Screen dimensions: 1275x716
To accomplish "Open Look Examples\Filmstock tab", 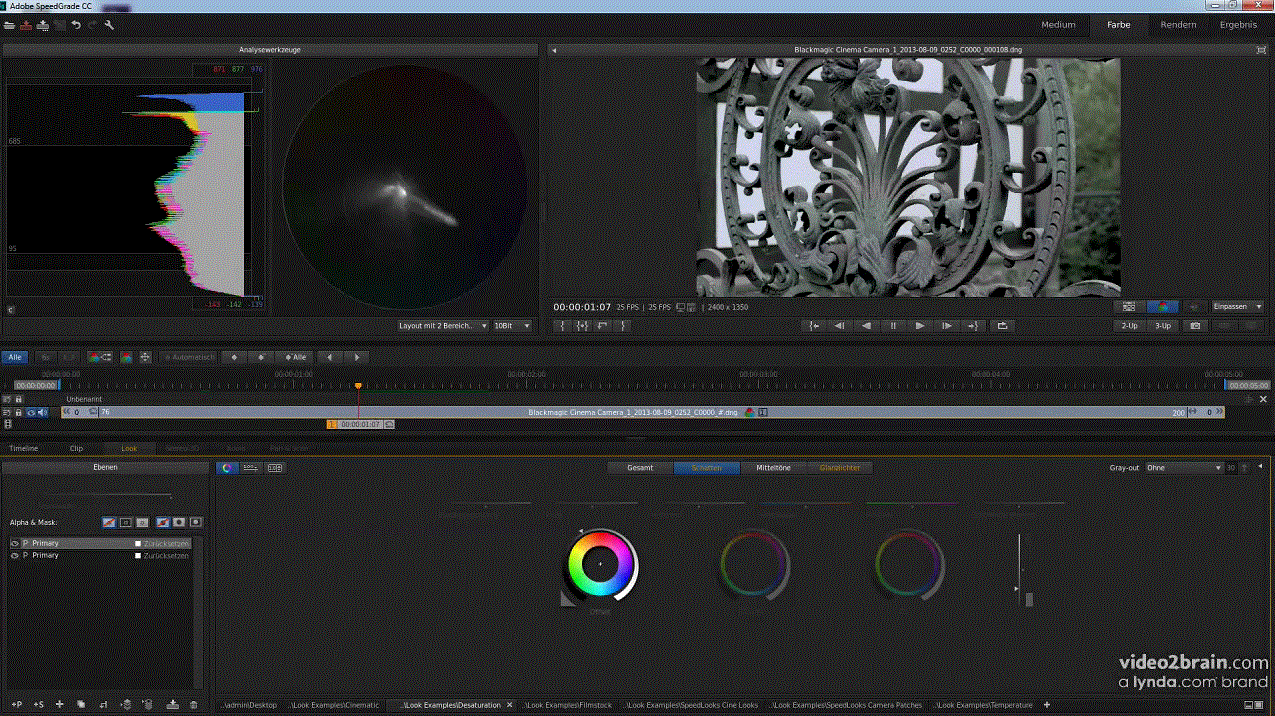I will [567, 705].
